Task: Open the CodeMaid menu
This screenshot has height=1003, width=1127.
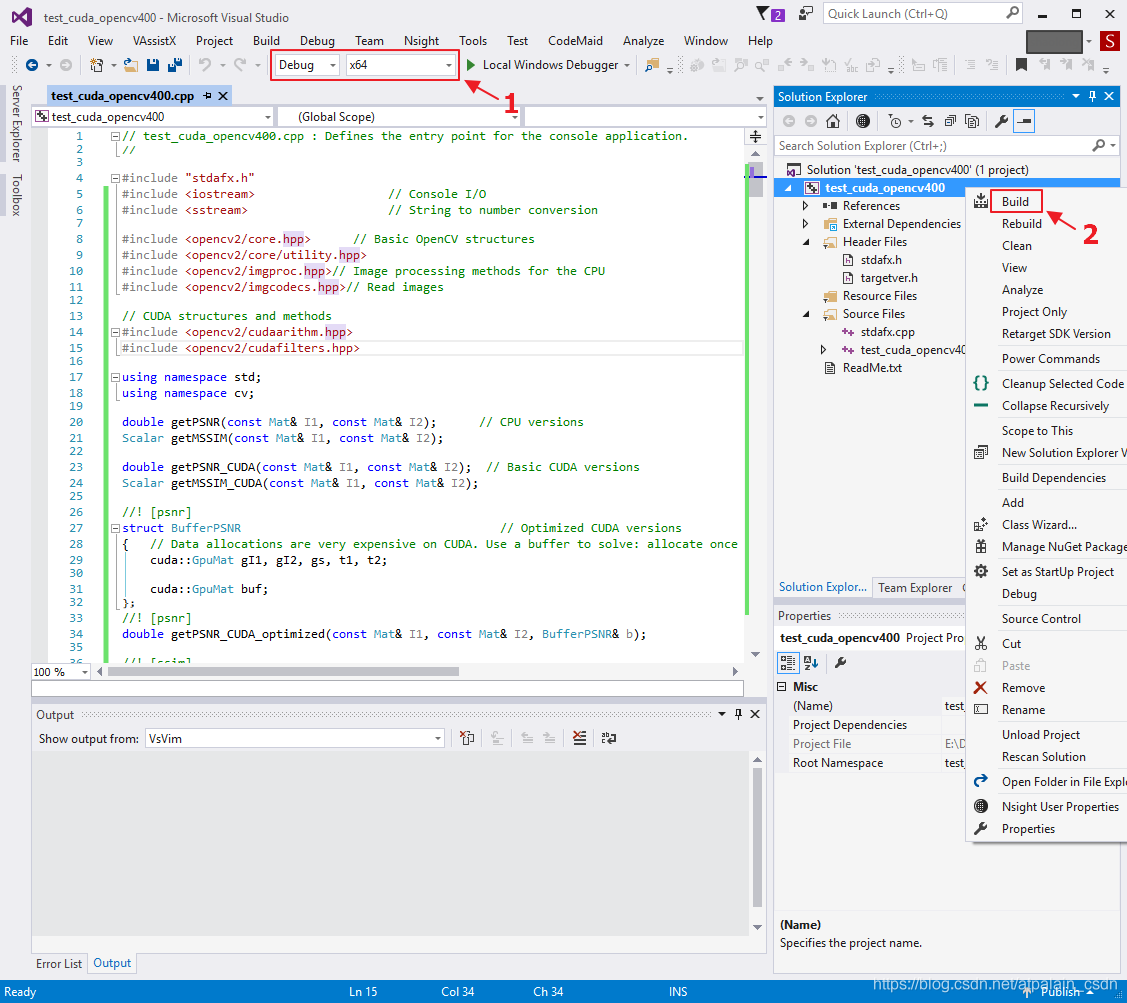Action: [575, 41]
